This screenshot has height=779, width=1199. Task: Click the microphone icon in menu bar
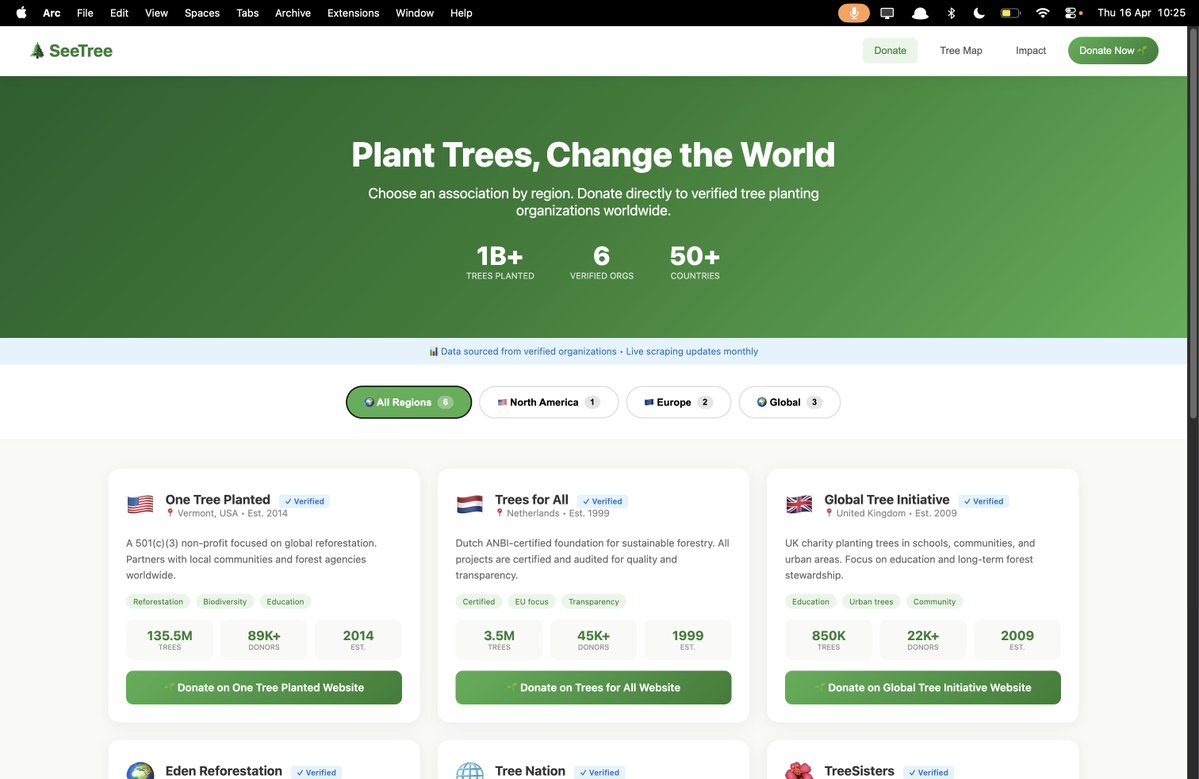(853, 13)
